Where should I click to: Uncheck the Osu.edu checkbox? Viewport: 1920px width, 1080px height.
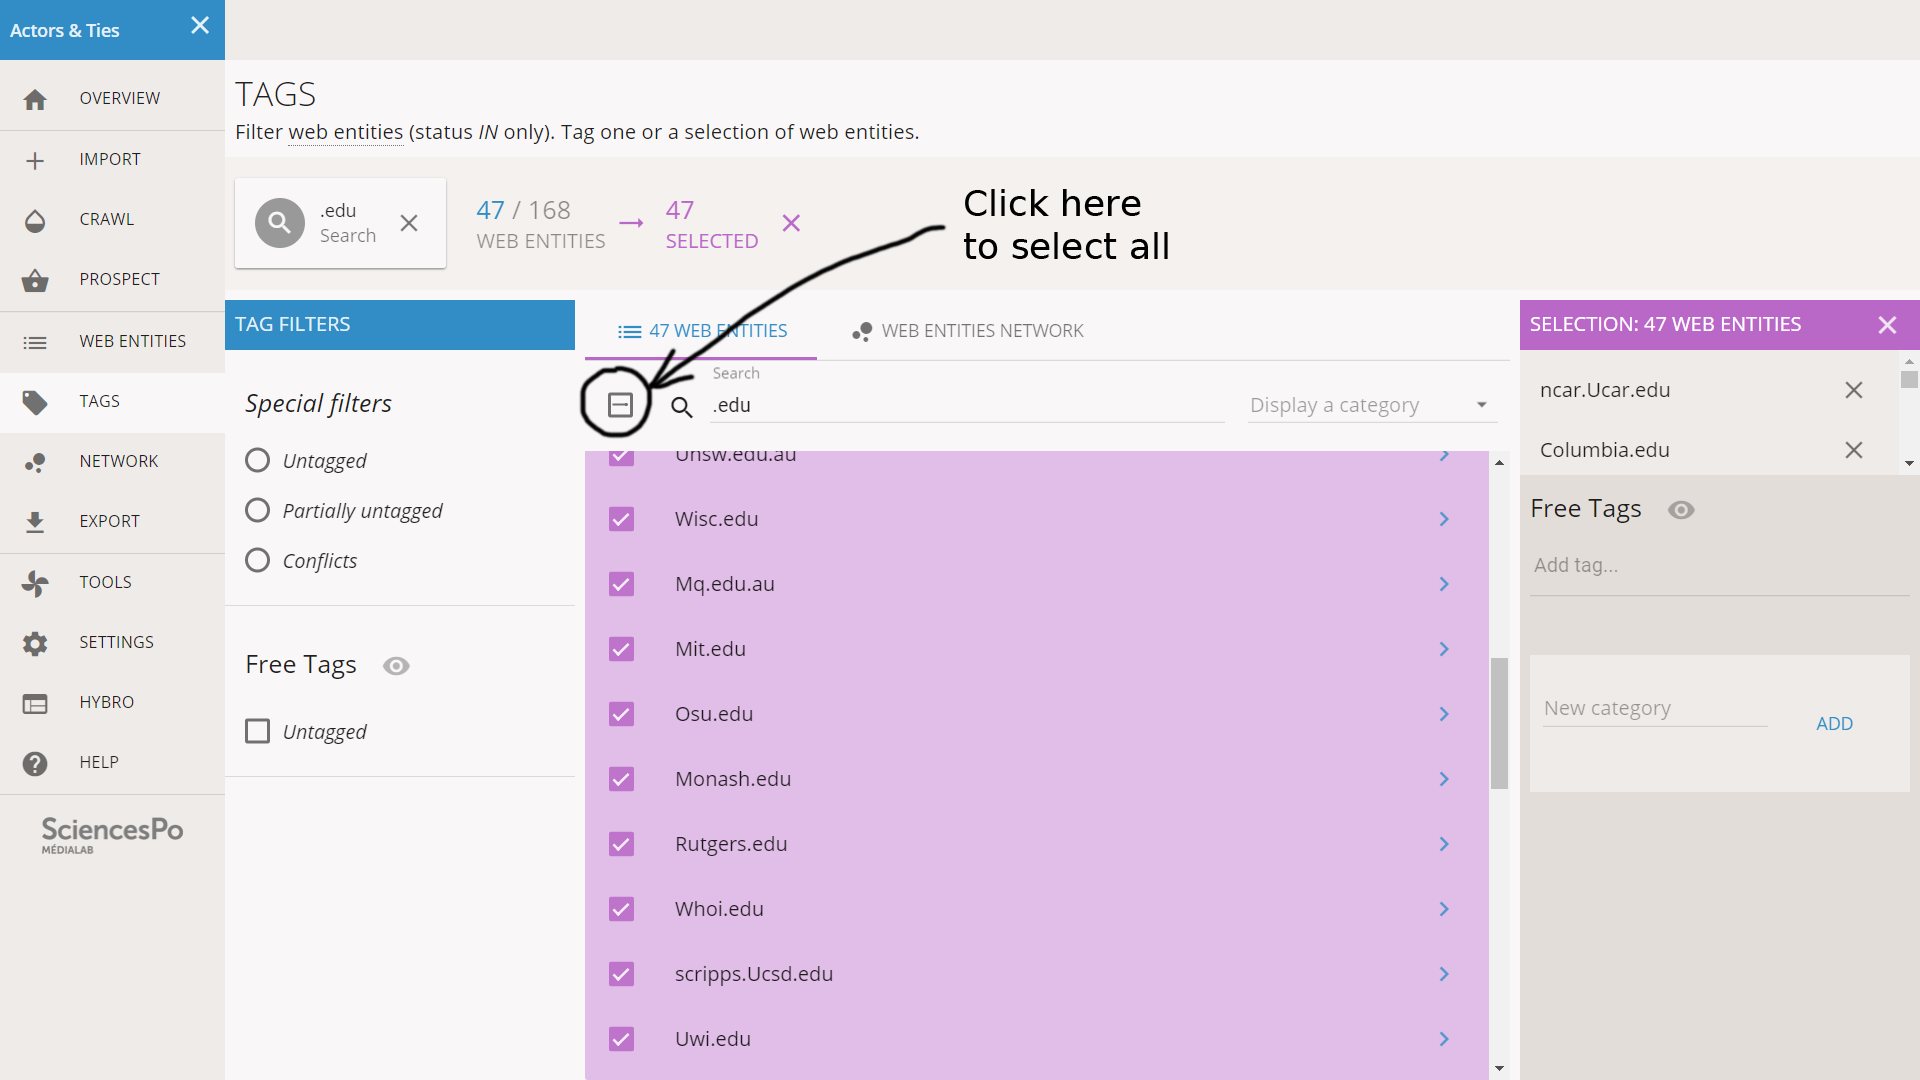(621, 714)
